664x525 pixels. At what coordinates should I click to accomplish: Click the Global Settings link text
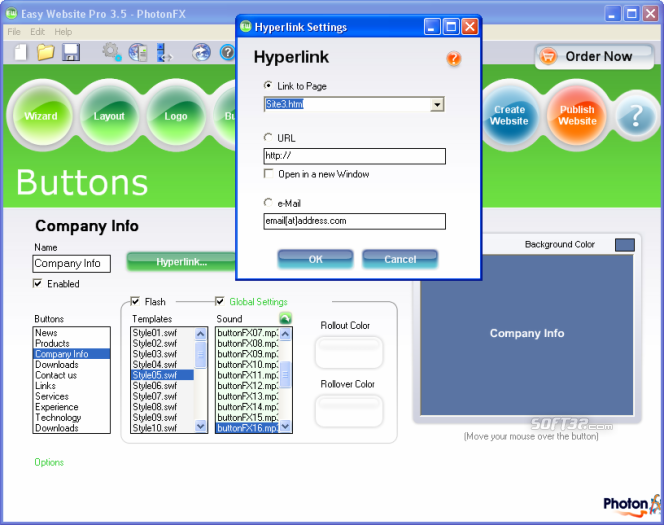pyautogui.click(x=258, y=301)
